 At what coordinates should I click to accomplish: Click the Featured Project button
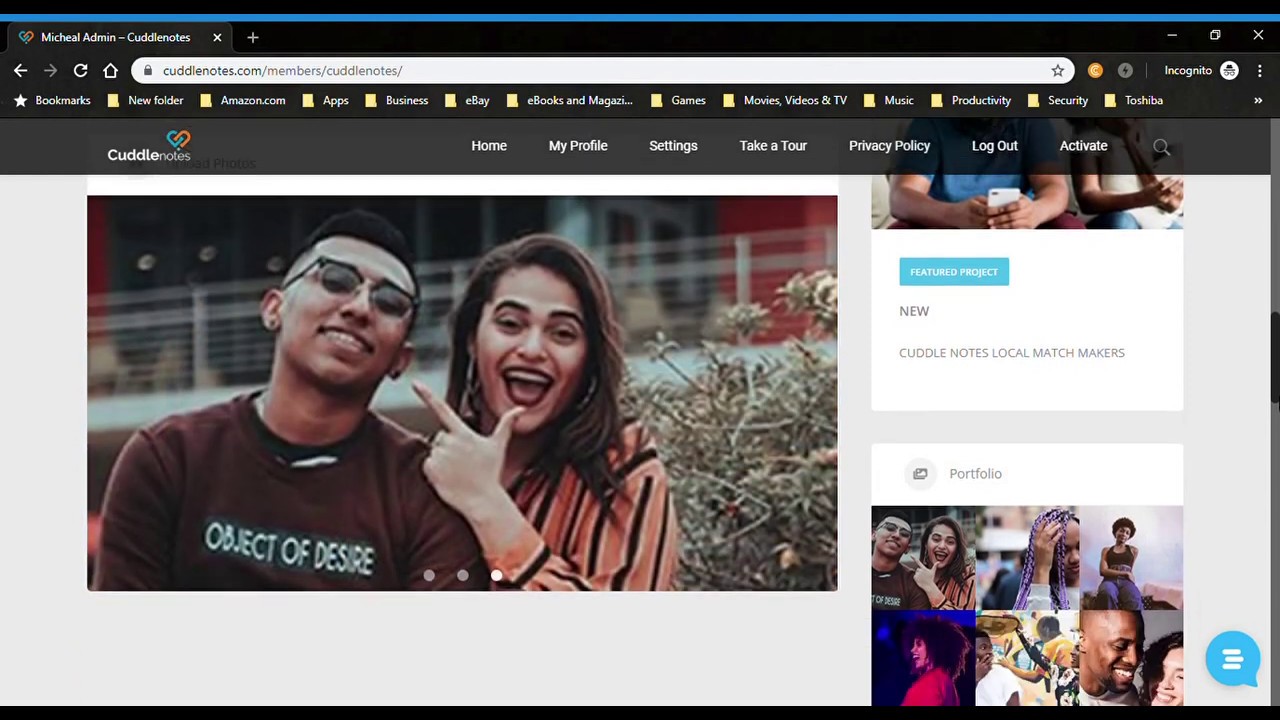[x=954, y=272]
